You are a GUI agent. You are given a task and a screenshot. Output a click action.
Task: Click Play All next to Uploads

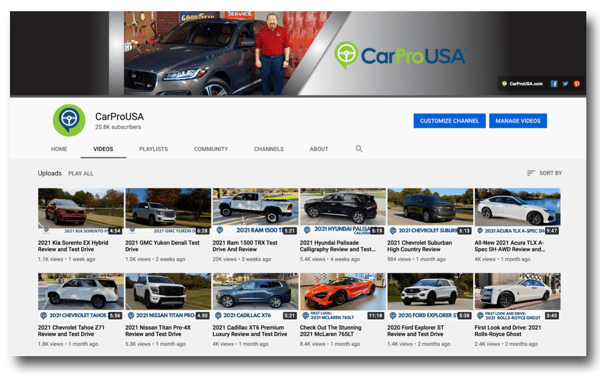(x=81, y=173)
